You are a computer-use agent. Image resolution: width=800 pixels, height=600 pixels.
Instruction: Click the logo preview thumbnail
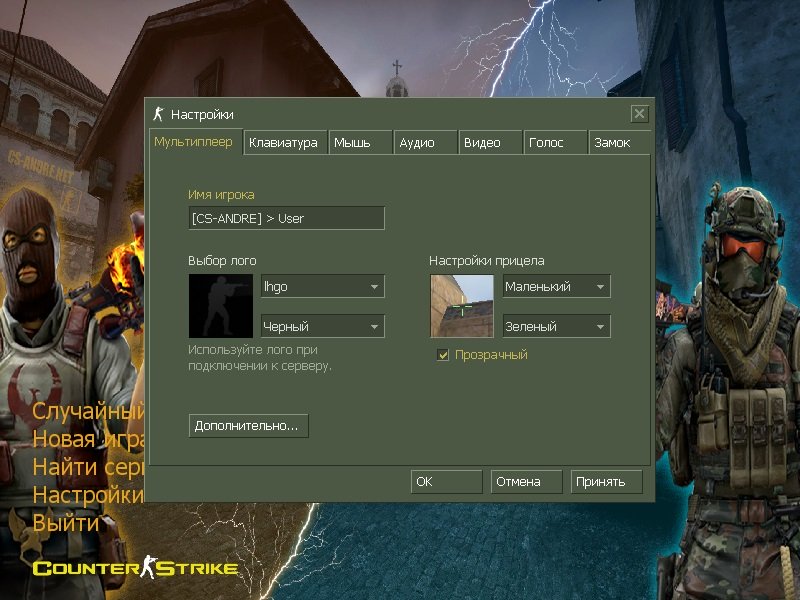(220, 306)
